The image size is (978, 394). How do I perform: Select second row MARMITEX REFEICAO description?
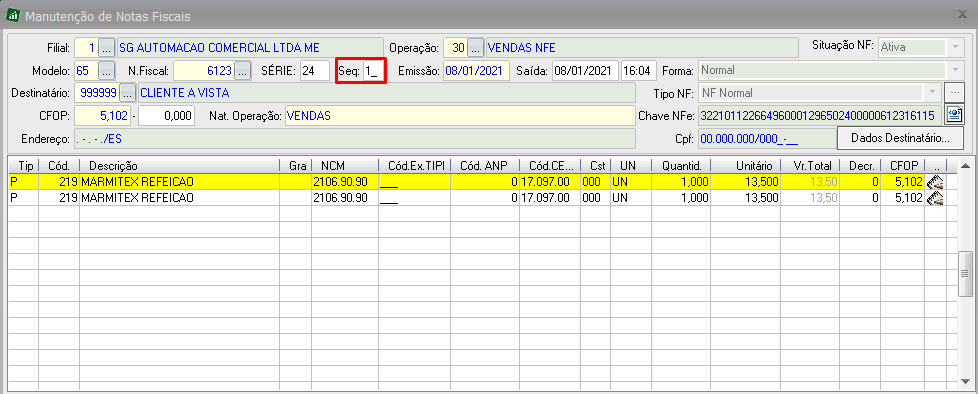click(x=180, y=198)
